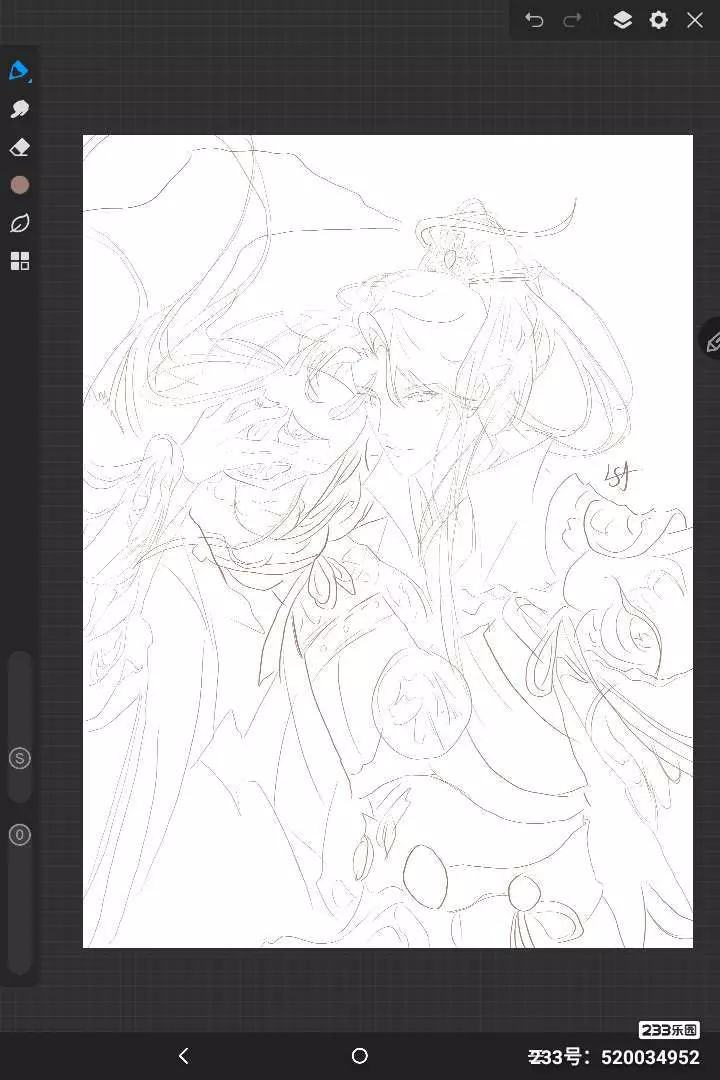The height and width of the screenshot is (1080, 720).
Task: Tap the Android back arrow
Action: (x=183, y=1056)
